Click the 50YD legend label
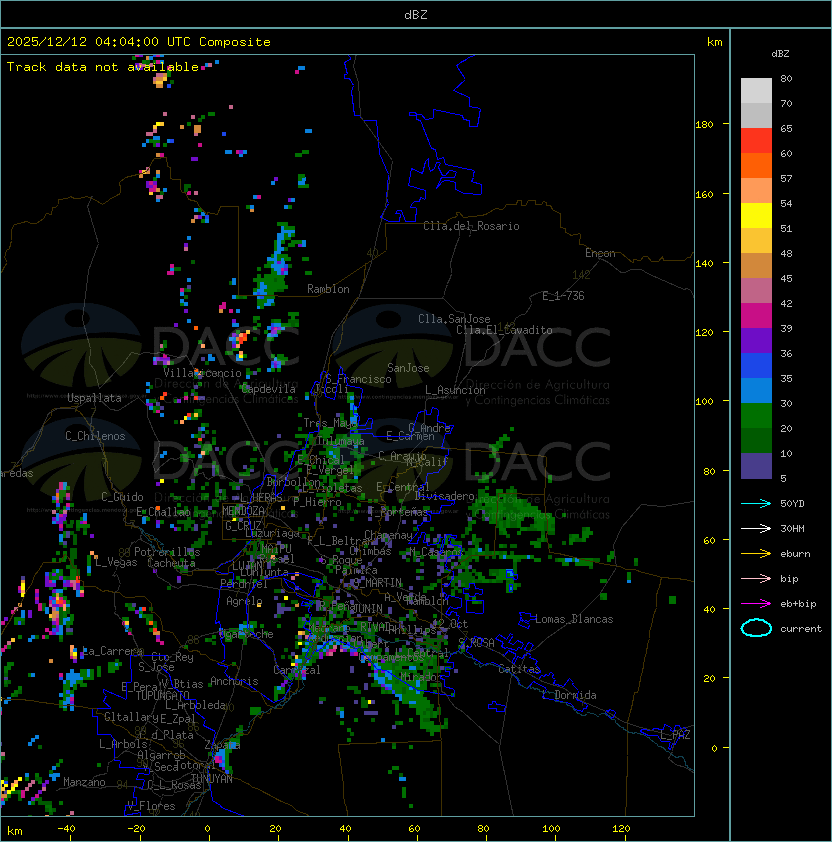Image resolution: width=832 pixels, height=842 pixels. (792, 503)
